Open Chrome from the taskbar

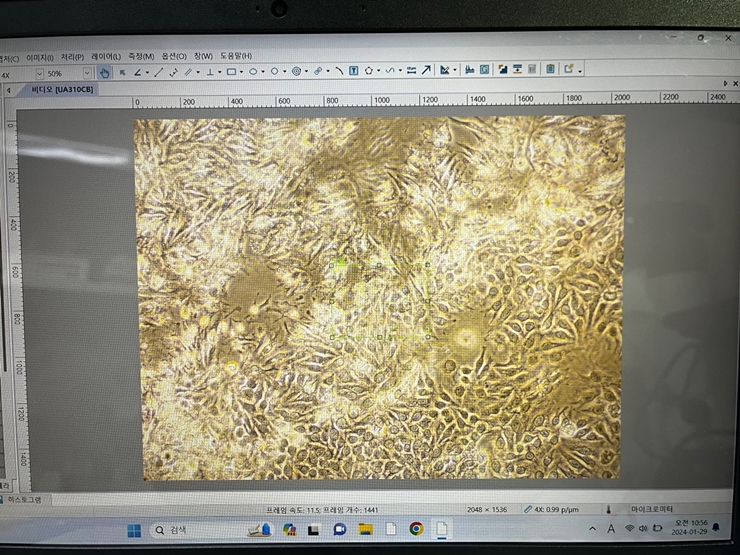click(416, 529)
